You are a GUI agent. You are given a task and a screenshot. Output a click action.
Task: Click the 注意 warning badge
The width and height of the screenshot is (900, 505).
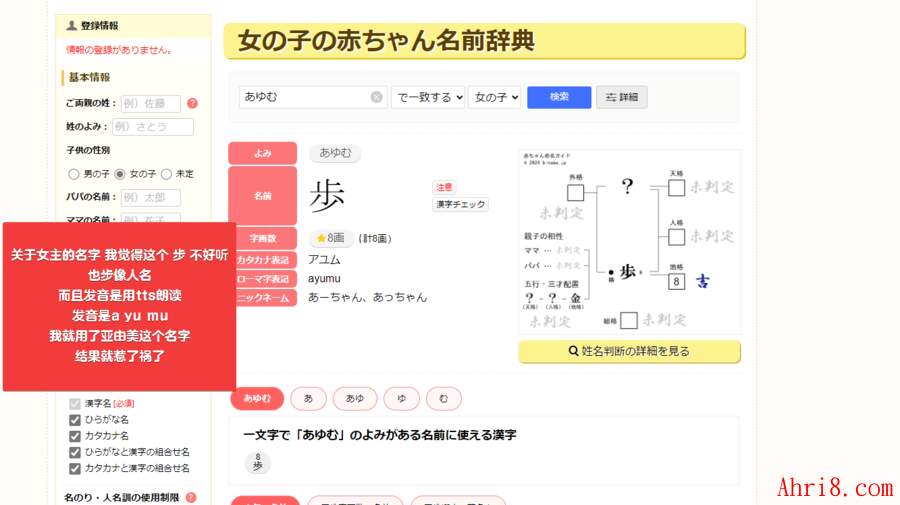coord(444,187)
